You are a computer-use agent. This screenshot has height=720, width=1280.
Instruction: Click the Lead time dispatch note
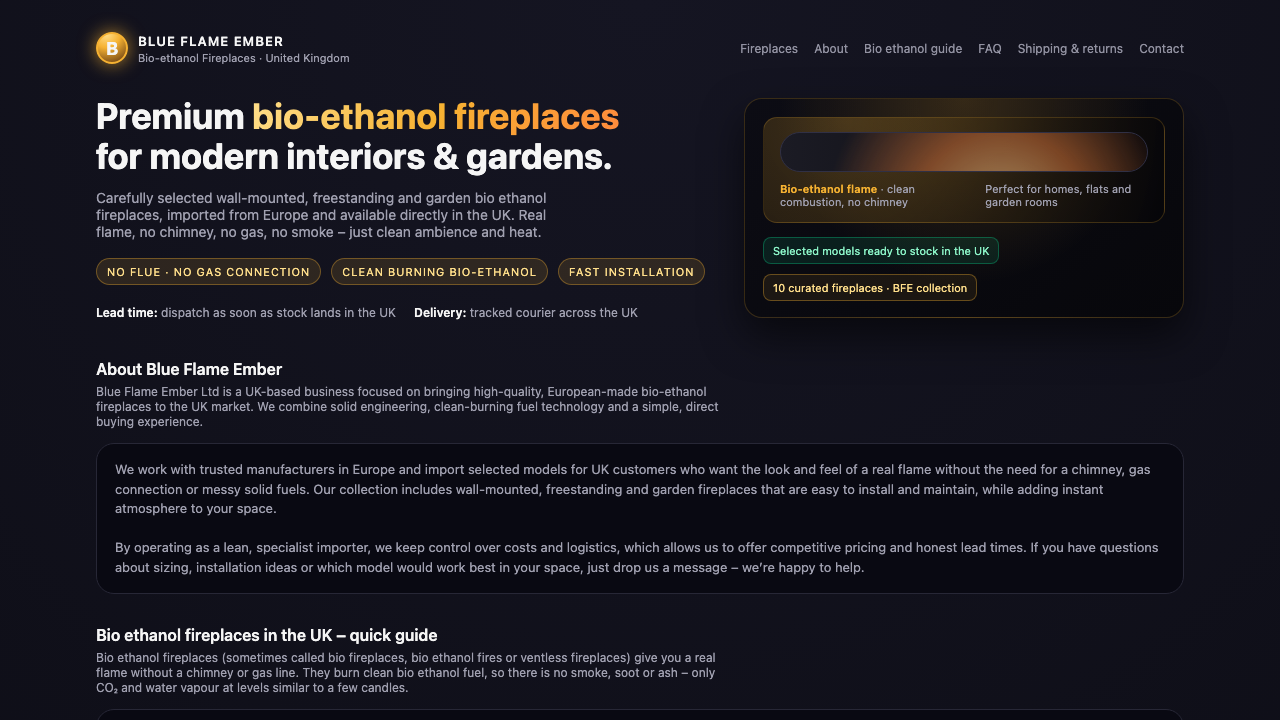(x=246, y=313)
